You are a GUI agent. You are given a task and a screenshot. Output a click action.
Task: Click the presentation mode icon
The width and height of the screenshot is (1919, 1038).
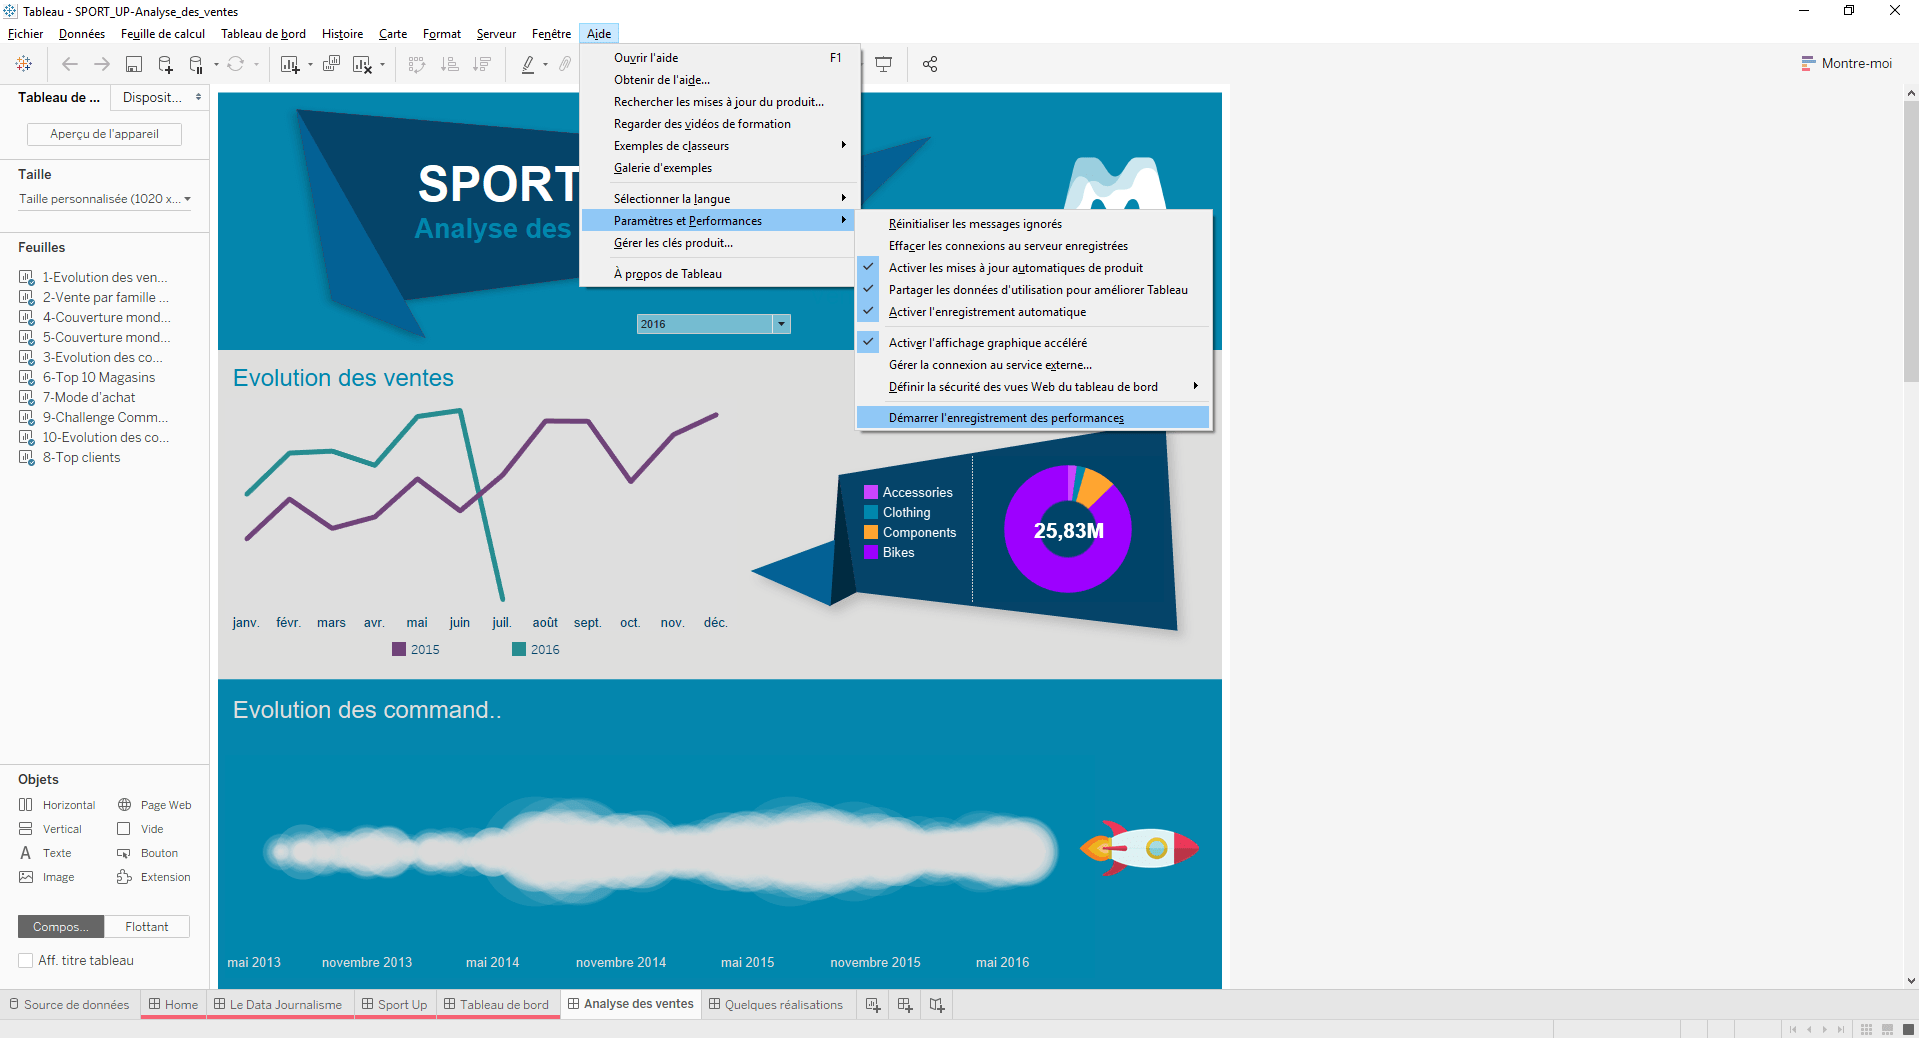[x=883, y=64]
